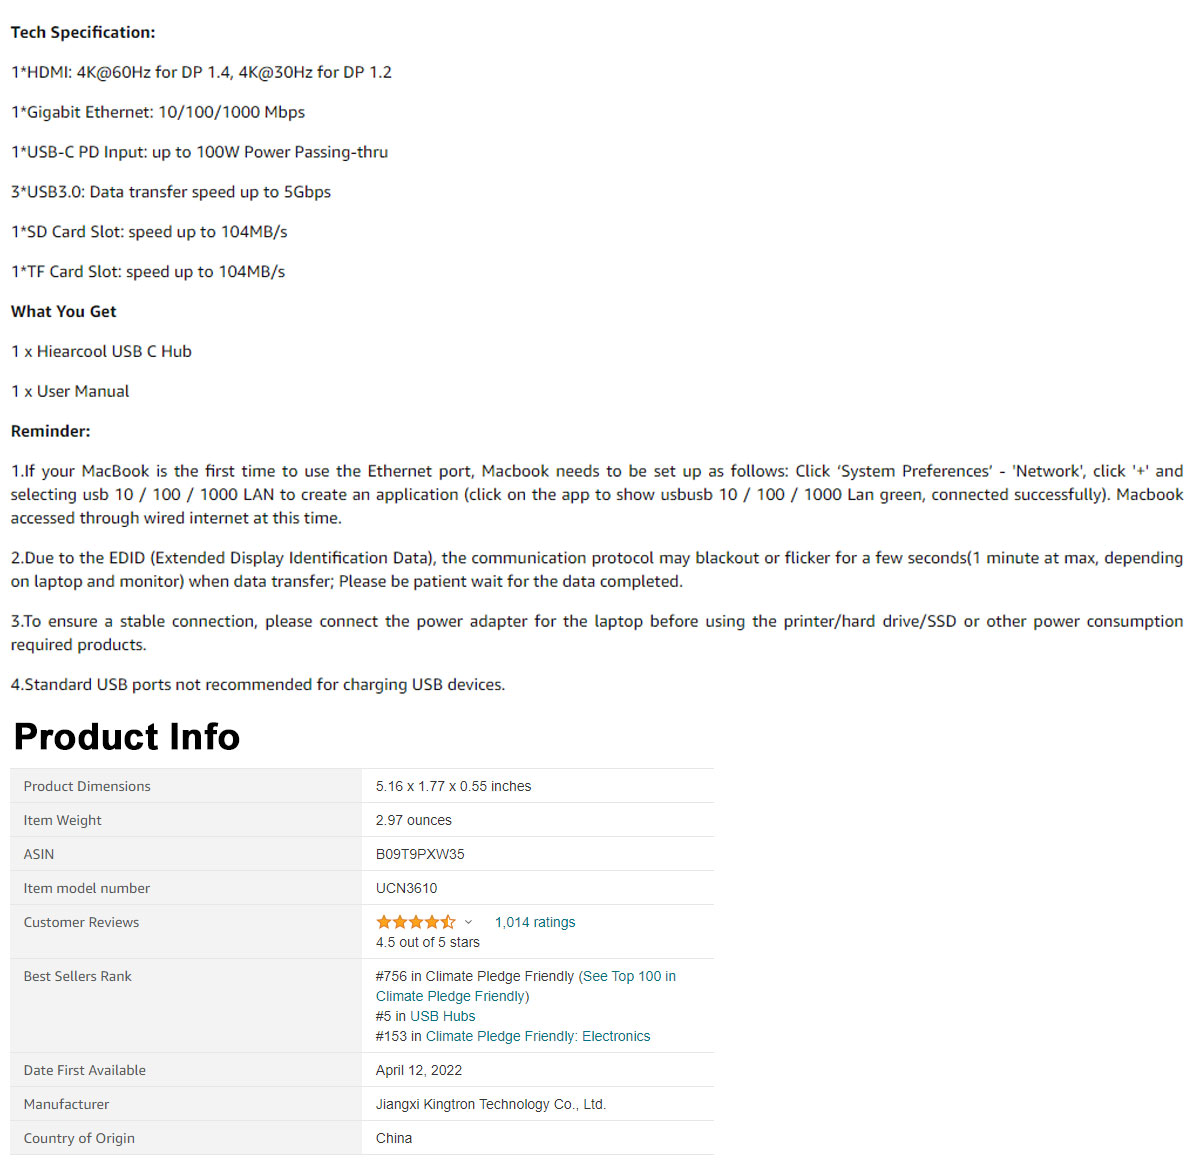
Task: Click the Product Info heading
Action: [127, 737]
